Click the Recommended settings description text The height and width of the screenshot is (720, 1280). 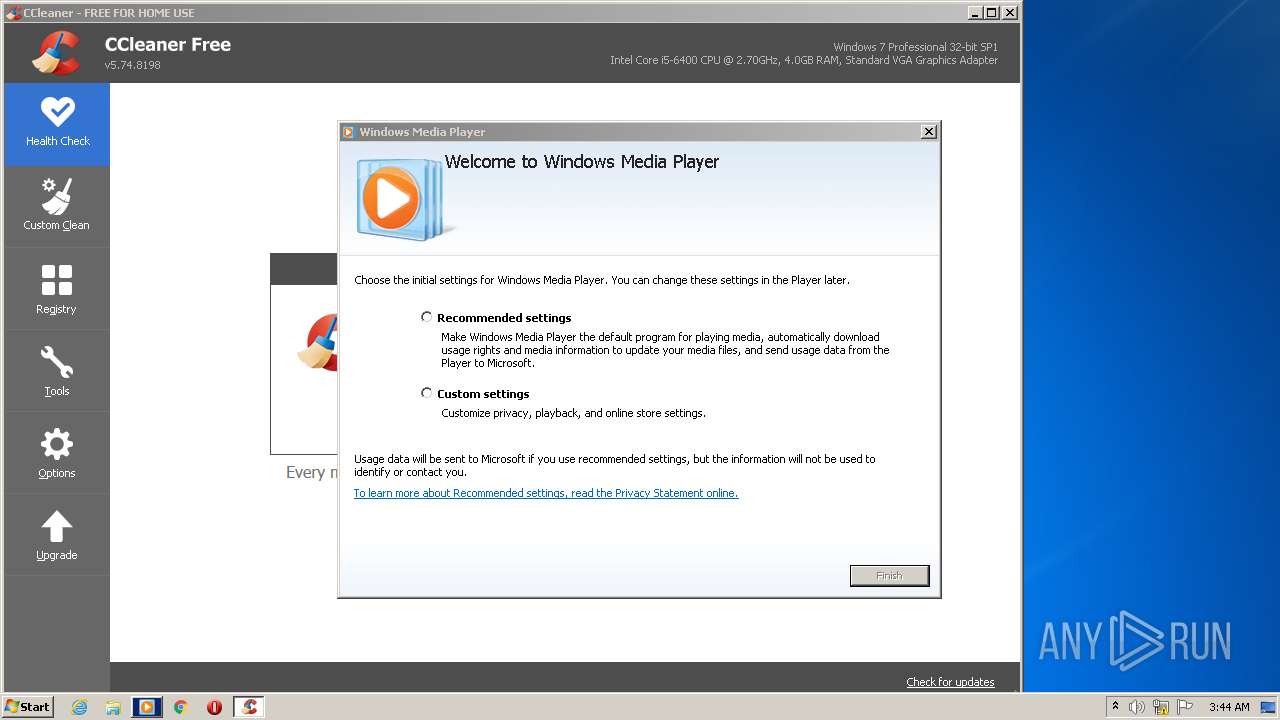(665, 350)
